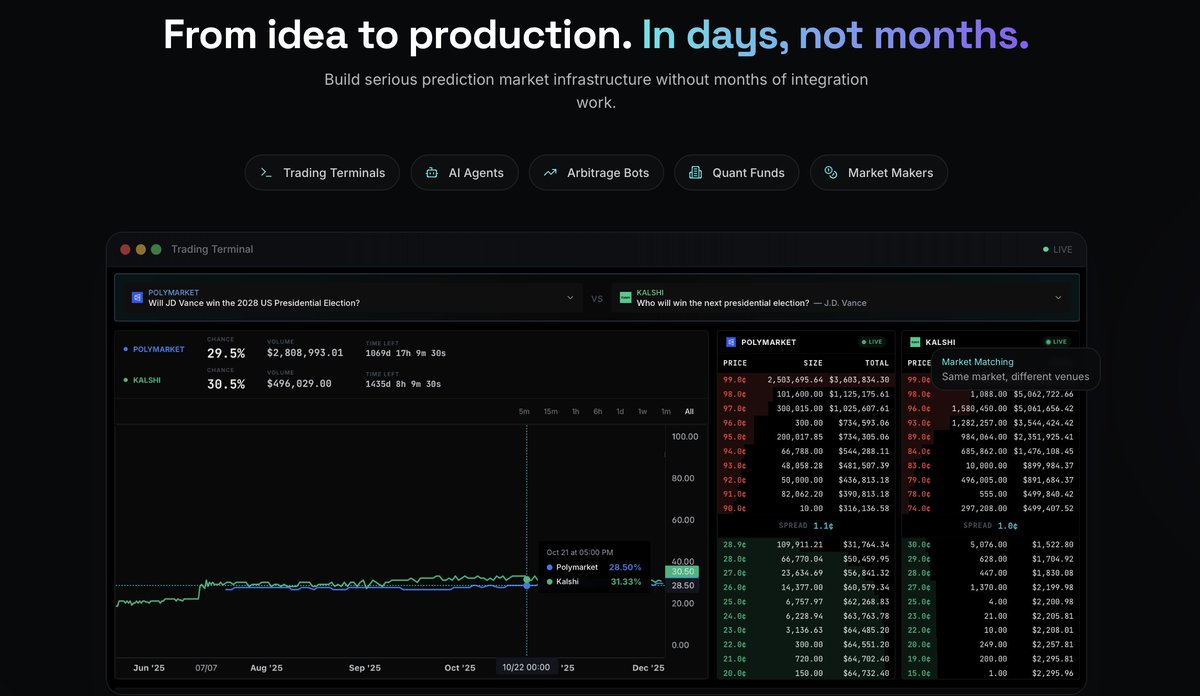Click the Trading Terminals pill button
The height and width of the screenshot is (696, 1200).
(x=322, y=173)
